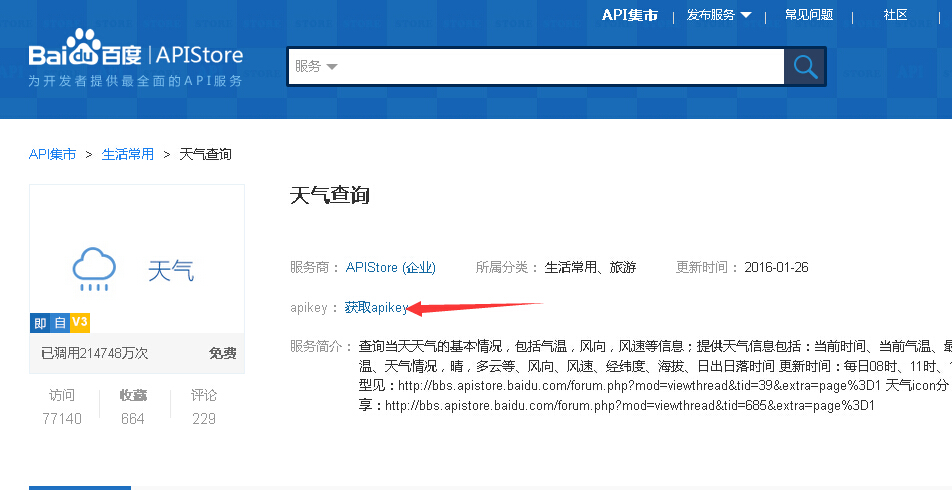Click the Baidu APIStore logo
The image size is (952, 490).
tap(135, 48)
